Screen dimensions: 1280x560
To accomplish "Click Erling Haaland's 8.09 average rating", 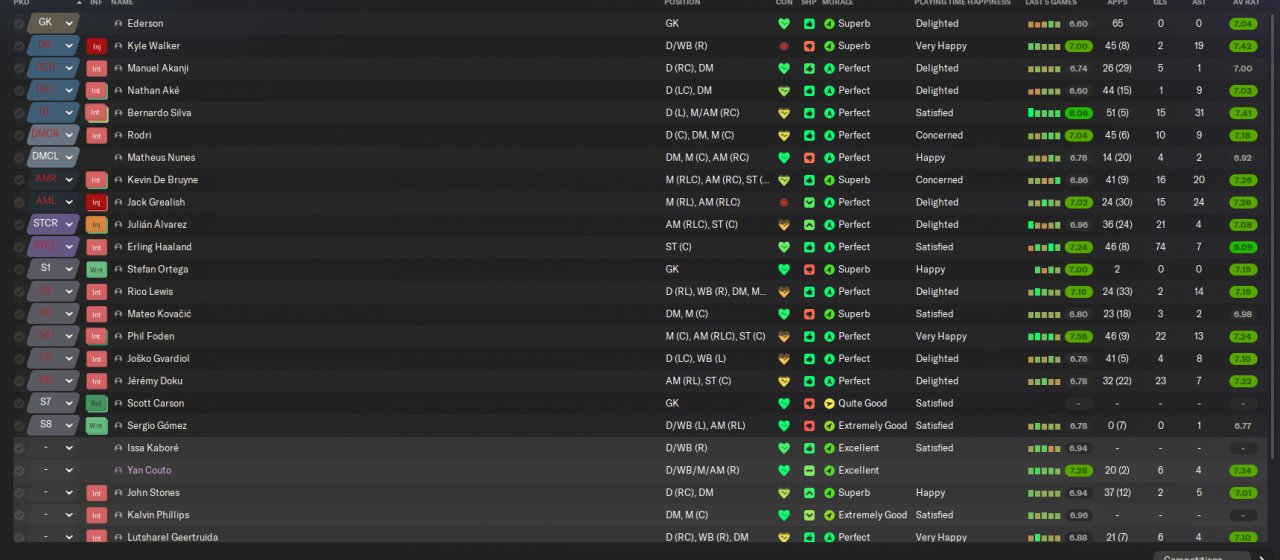I will (x=1243, y=247).
